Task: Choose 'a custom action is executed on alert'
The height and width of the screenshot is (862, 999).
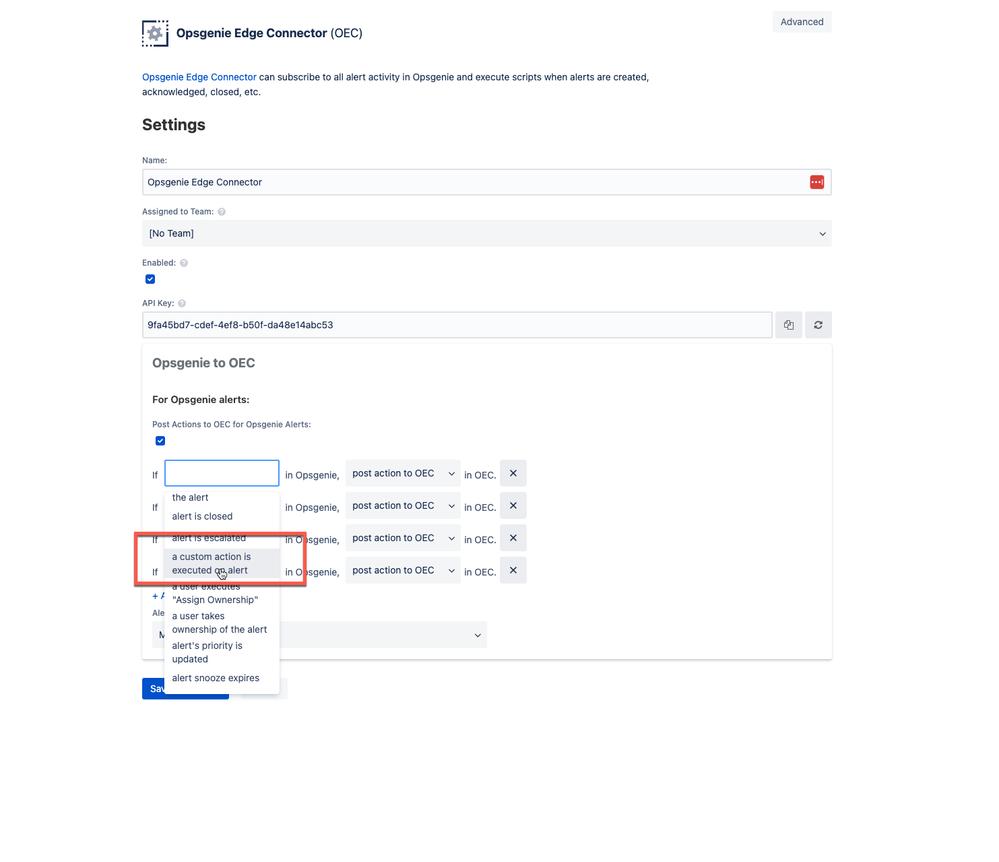Action: [x=222, y=563]
